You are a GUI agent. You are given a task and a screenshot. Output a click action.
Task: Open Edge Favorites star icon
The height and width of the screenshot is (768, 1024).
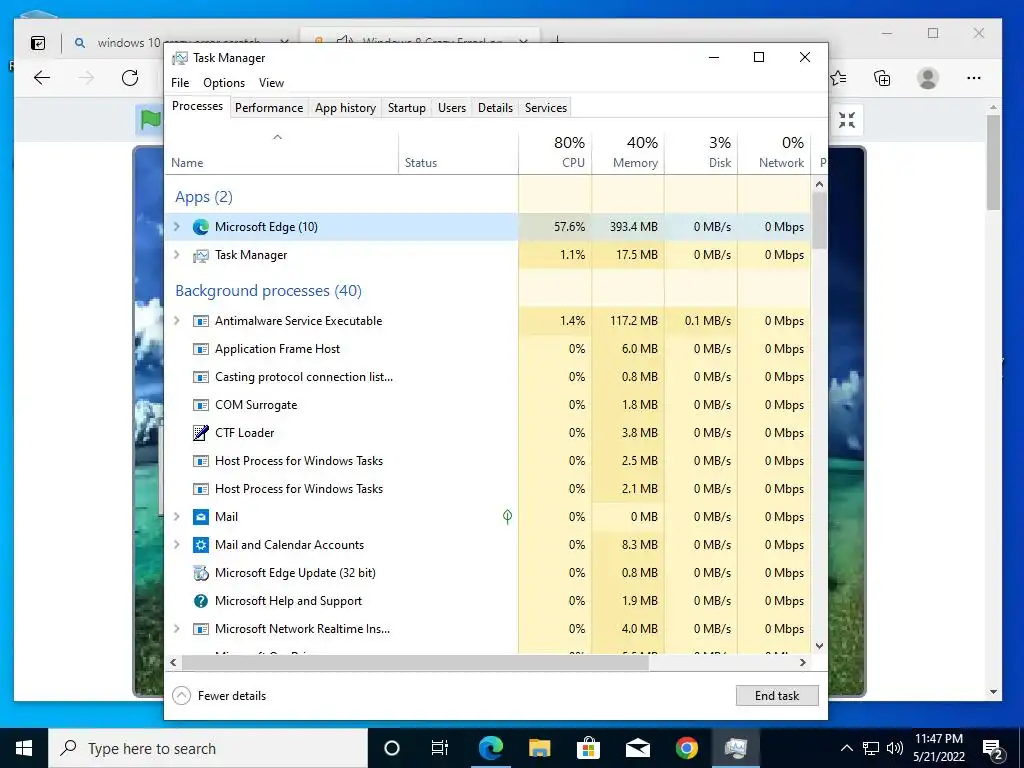tap(839, 78)
